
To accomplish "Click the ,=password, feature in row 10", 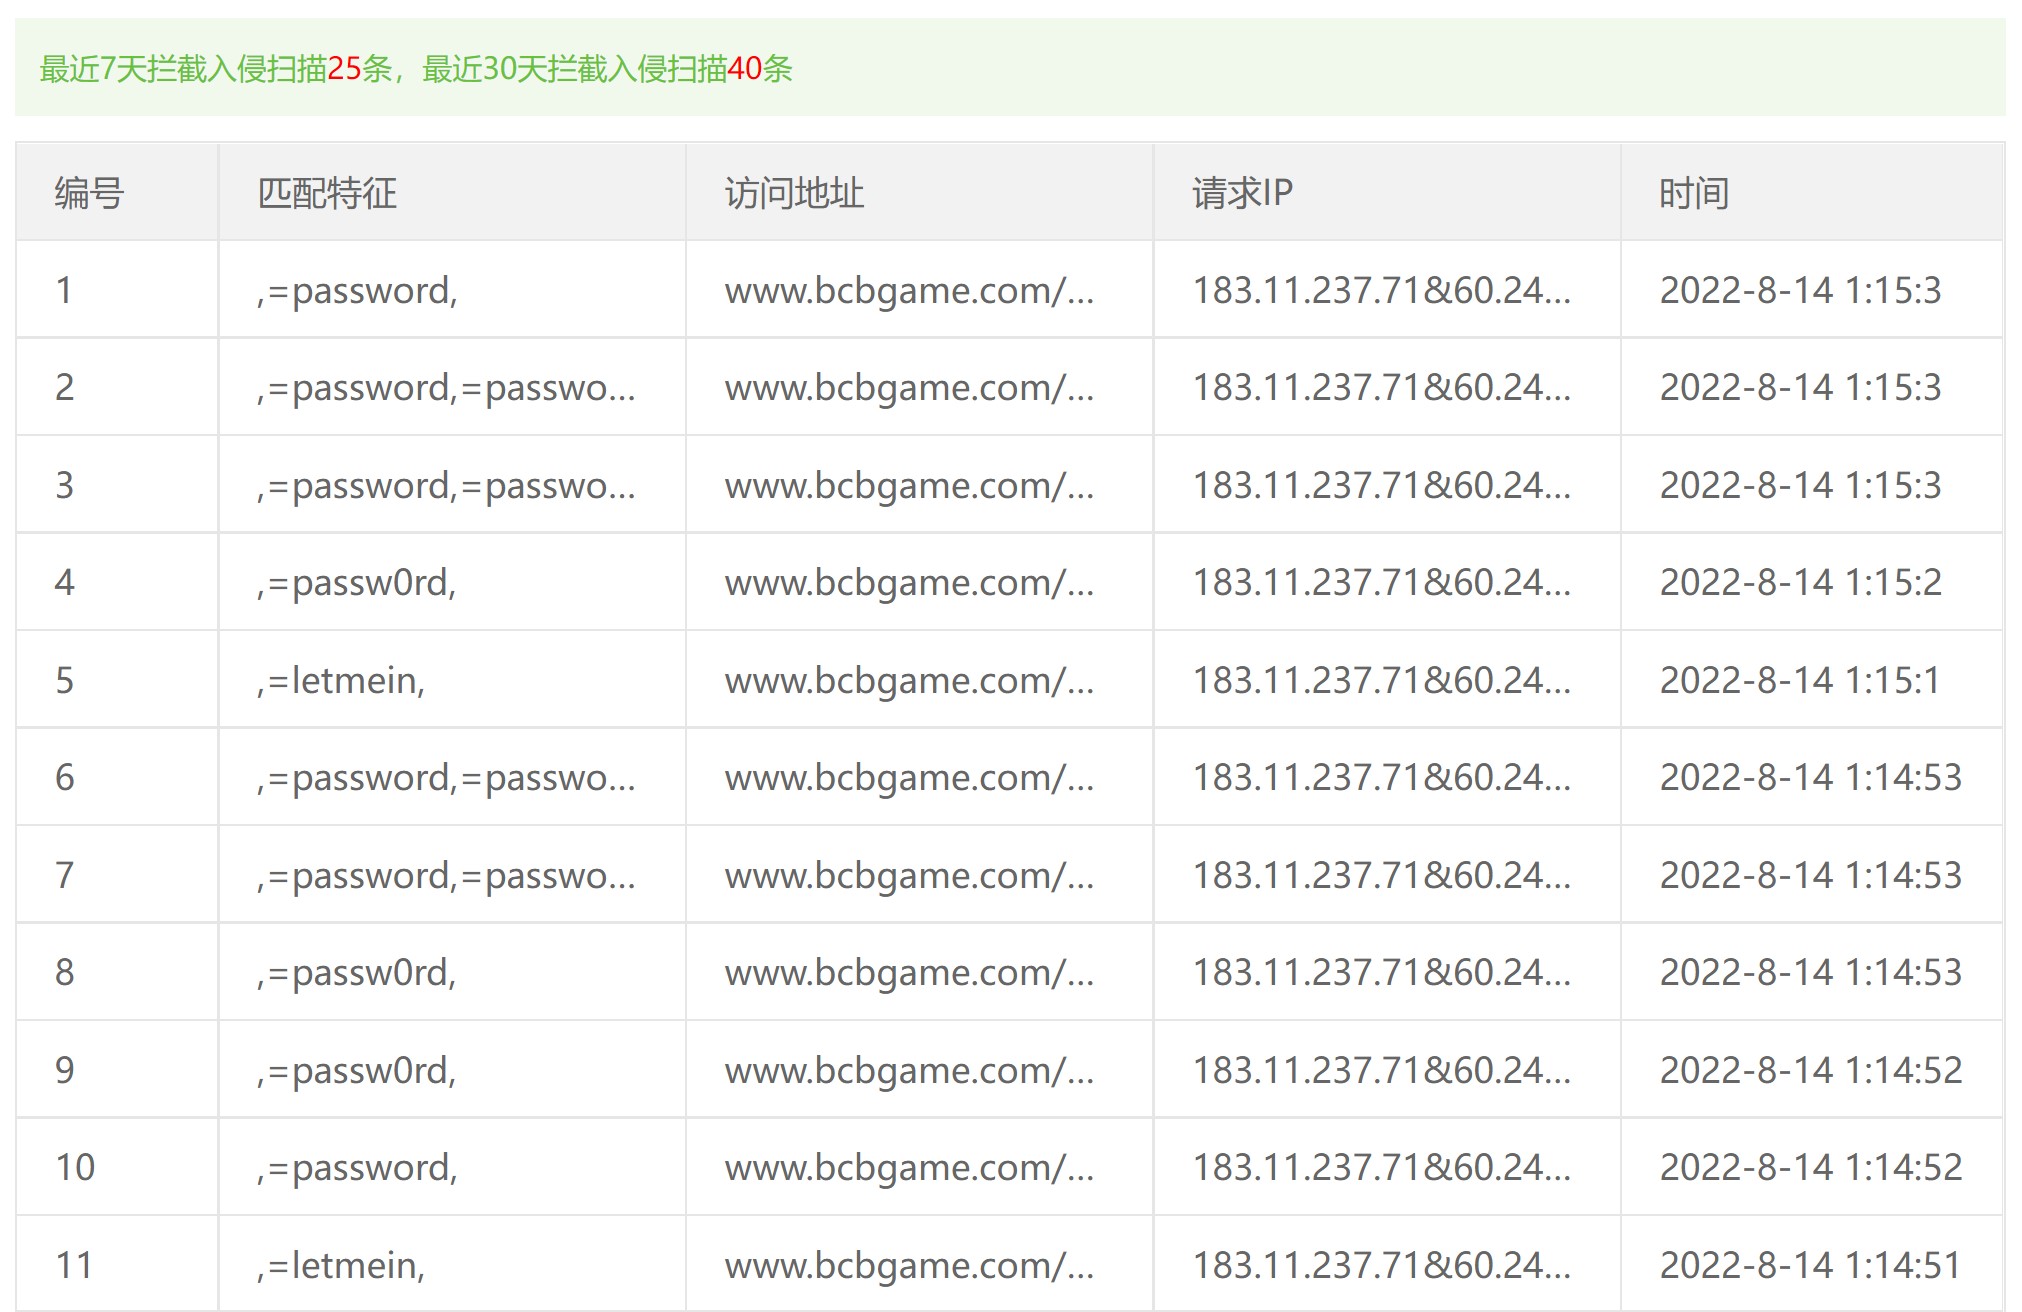I will [x=357, y=1168].
